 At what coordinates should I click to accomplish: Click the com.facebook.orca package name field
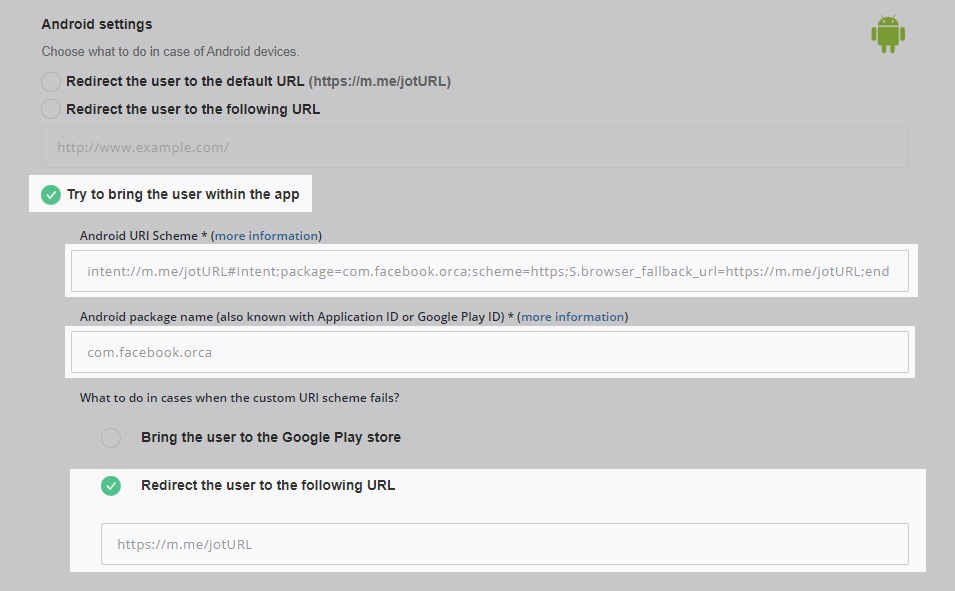[490, 352]
